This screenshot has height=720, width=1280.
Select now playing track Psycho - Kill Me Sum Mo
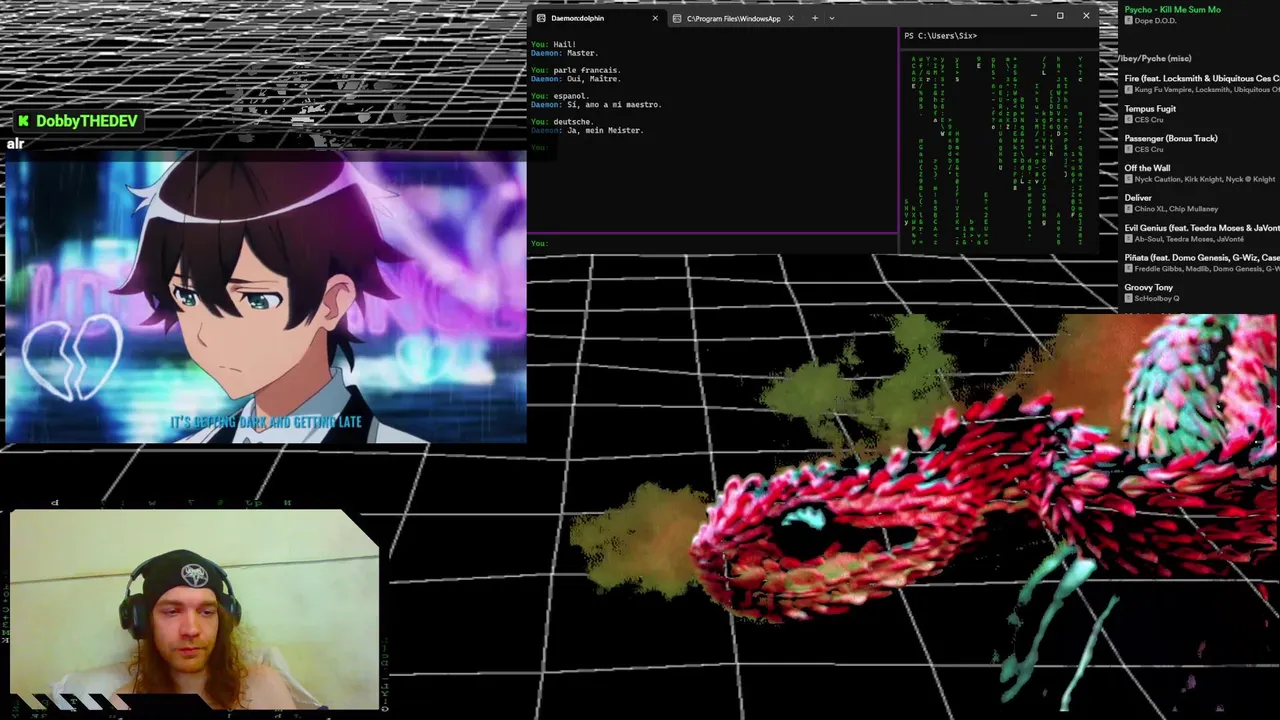pos(1172,10)
